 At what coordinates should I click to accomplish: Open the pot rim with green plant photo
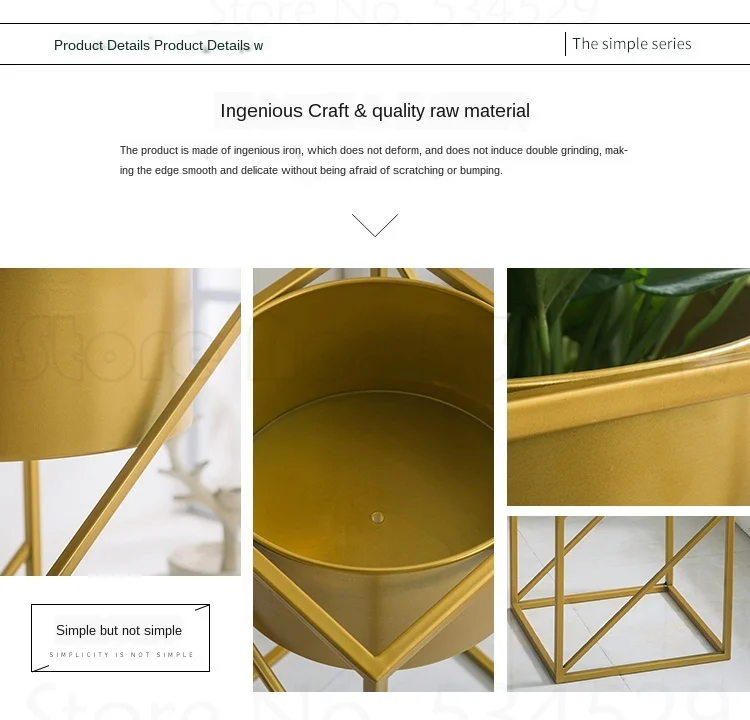[x=628, y=387]
